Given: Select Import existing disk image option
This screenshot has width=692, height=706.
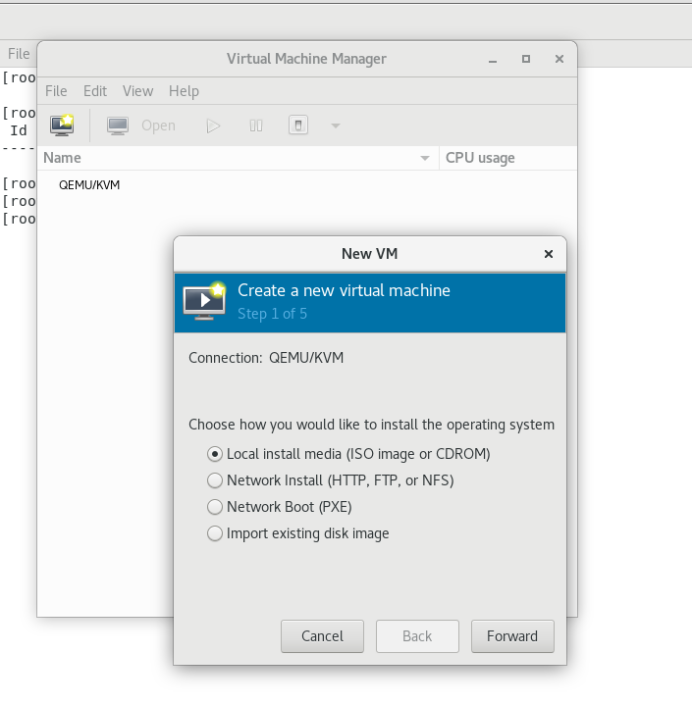Looking at the screenshot, I should pyautogui.click(x=298, y=533).
